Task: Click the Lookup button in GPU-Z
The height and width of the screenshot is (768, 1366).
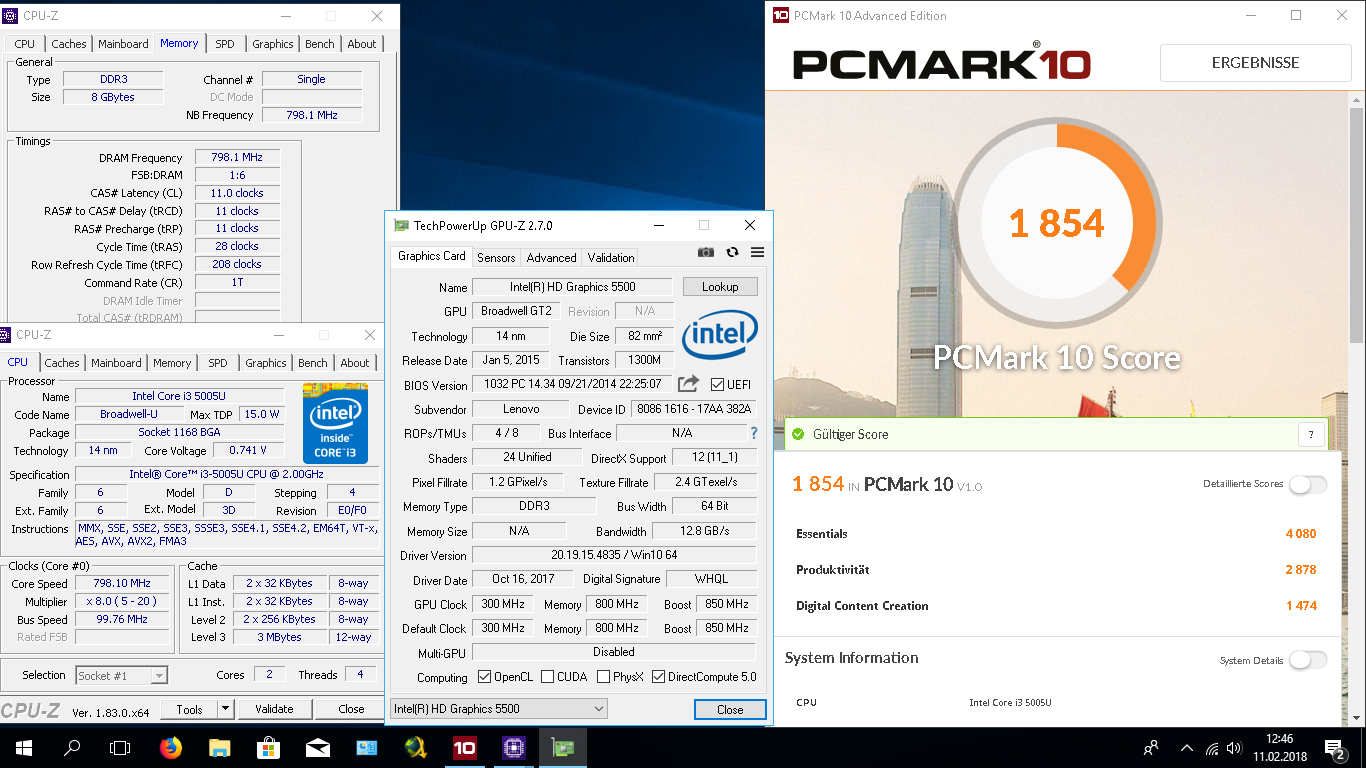Action: tap(720, 287)
